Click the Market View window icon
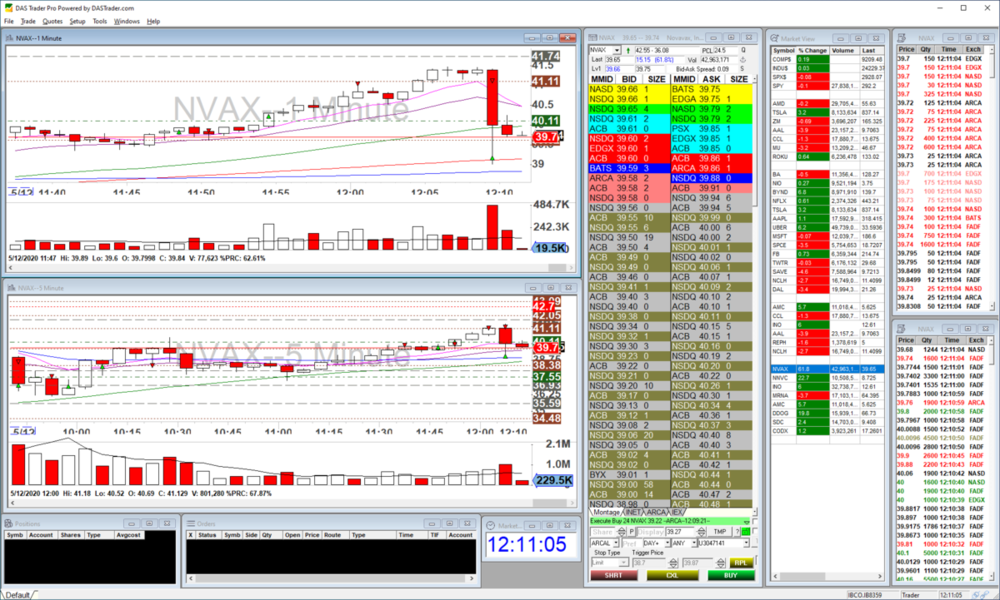This screenshot has width=1000, height=600. [x=774, y=38]
